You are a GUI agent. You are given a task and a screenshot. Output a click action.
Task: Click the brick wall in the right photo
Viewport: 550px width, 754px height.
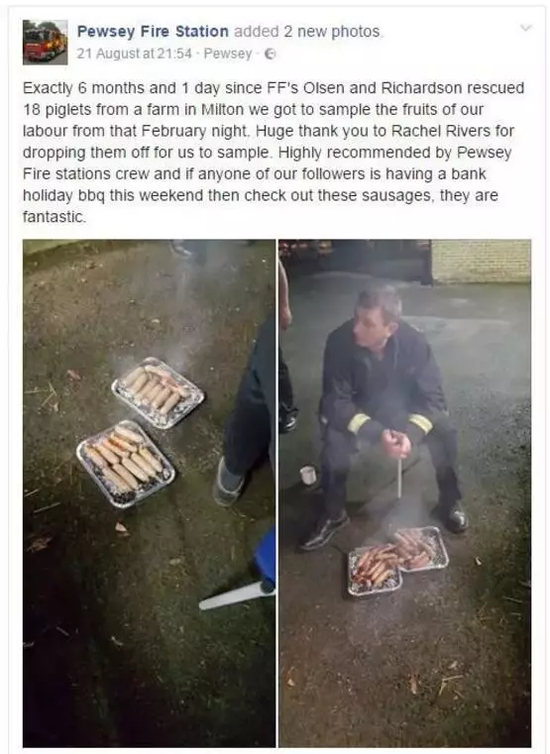(481, 262)
